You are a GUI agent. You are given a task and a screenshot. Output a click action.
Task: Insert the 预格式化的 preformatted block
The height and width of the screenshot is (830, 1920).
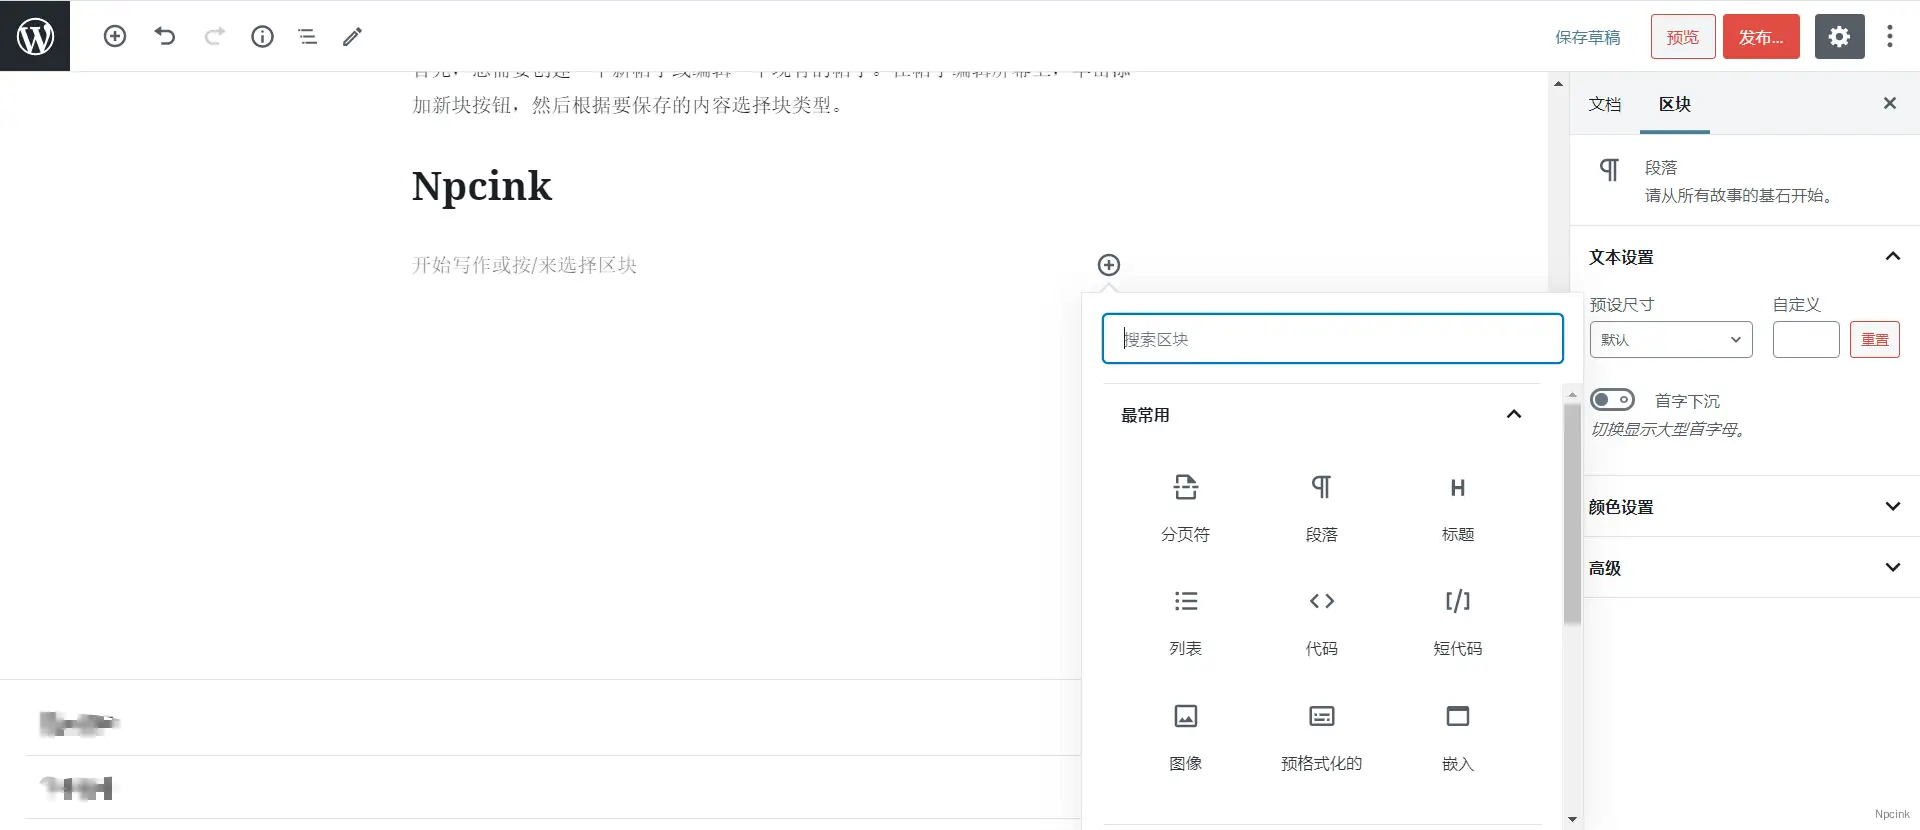pyautogui.click(x=1321, y=738)
